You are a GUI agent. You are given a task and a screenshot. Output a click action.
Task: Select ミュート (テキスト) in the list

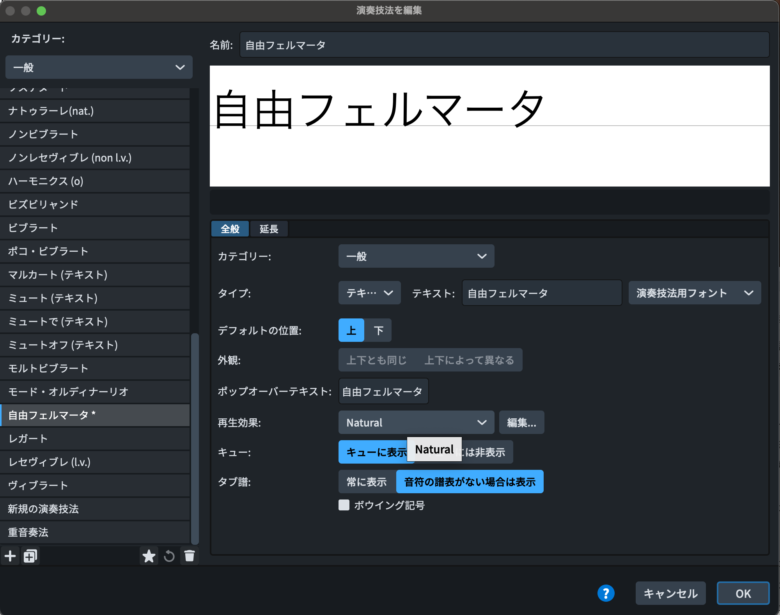click(x=95, y=298)
